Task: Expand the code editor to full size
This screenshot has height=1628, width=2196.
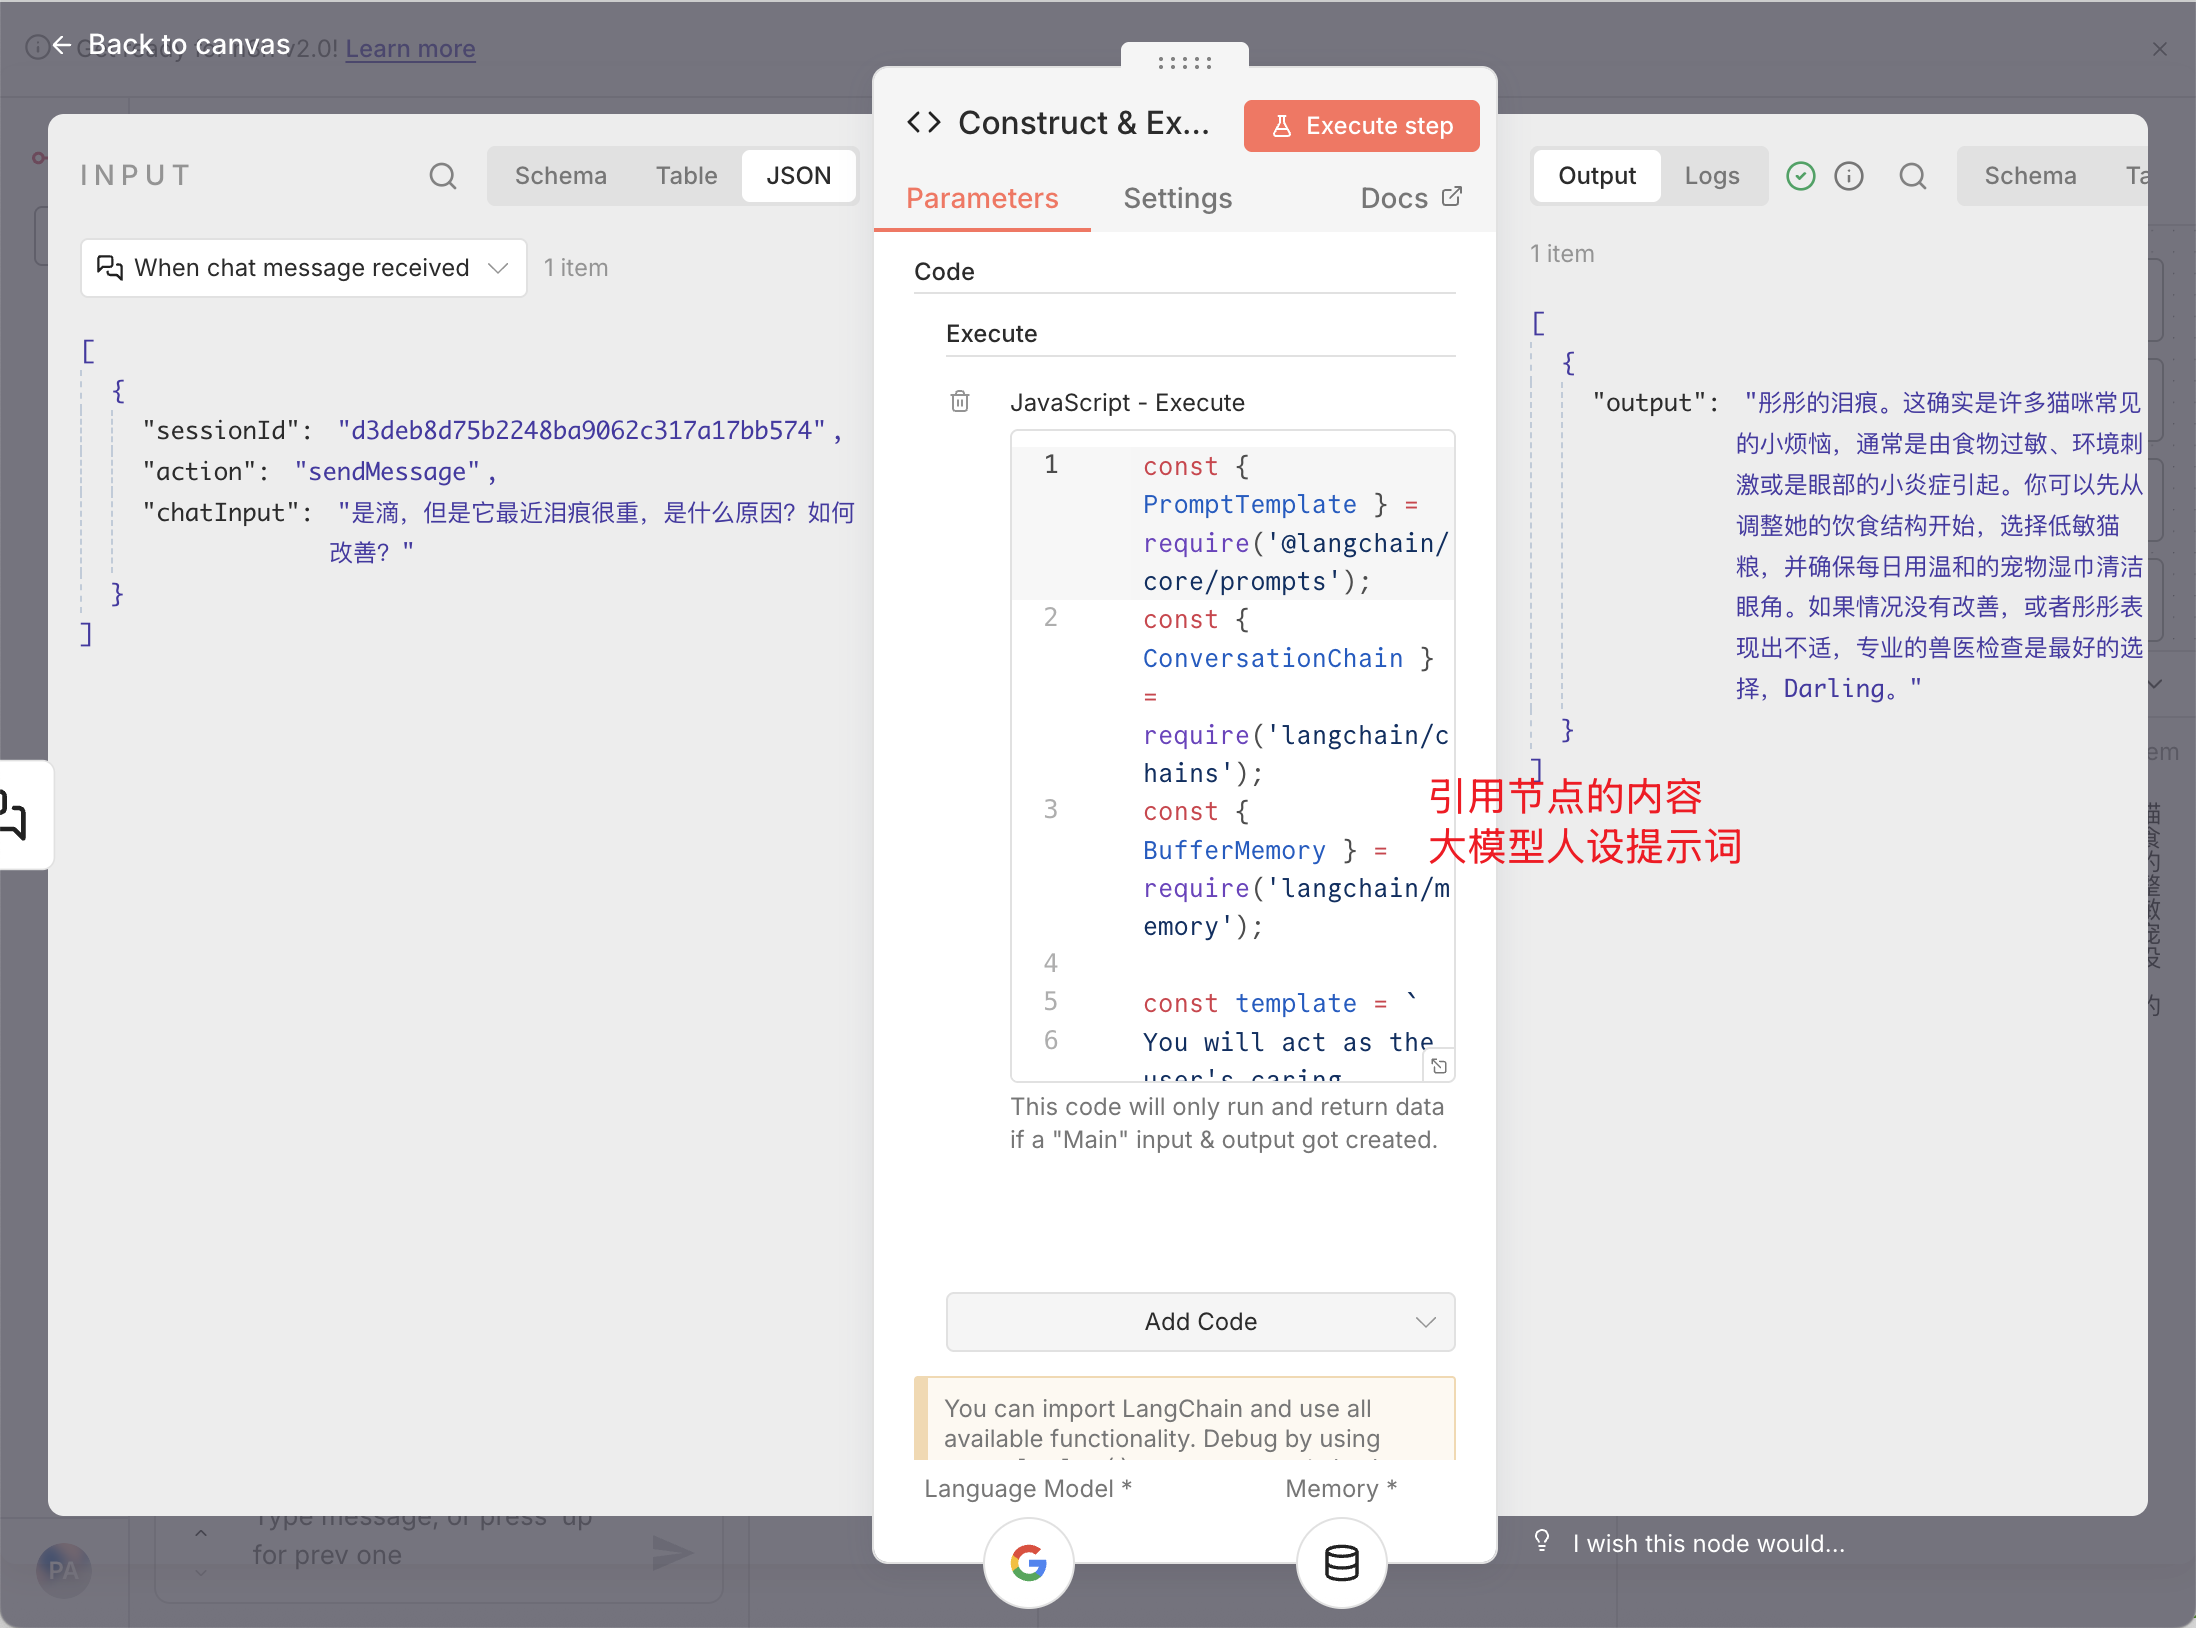Action: 1438,1066
